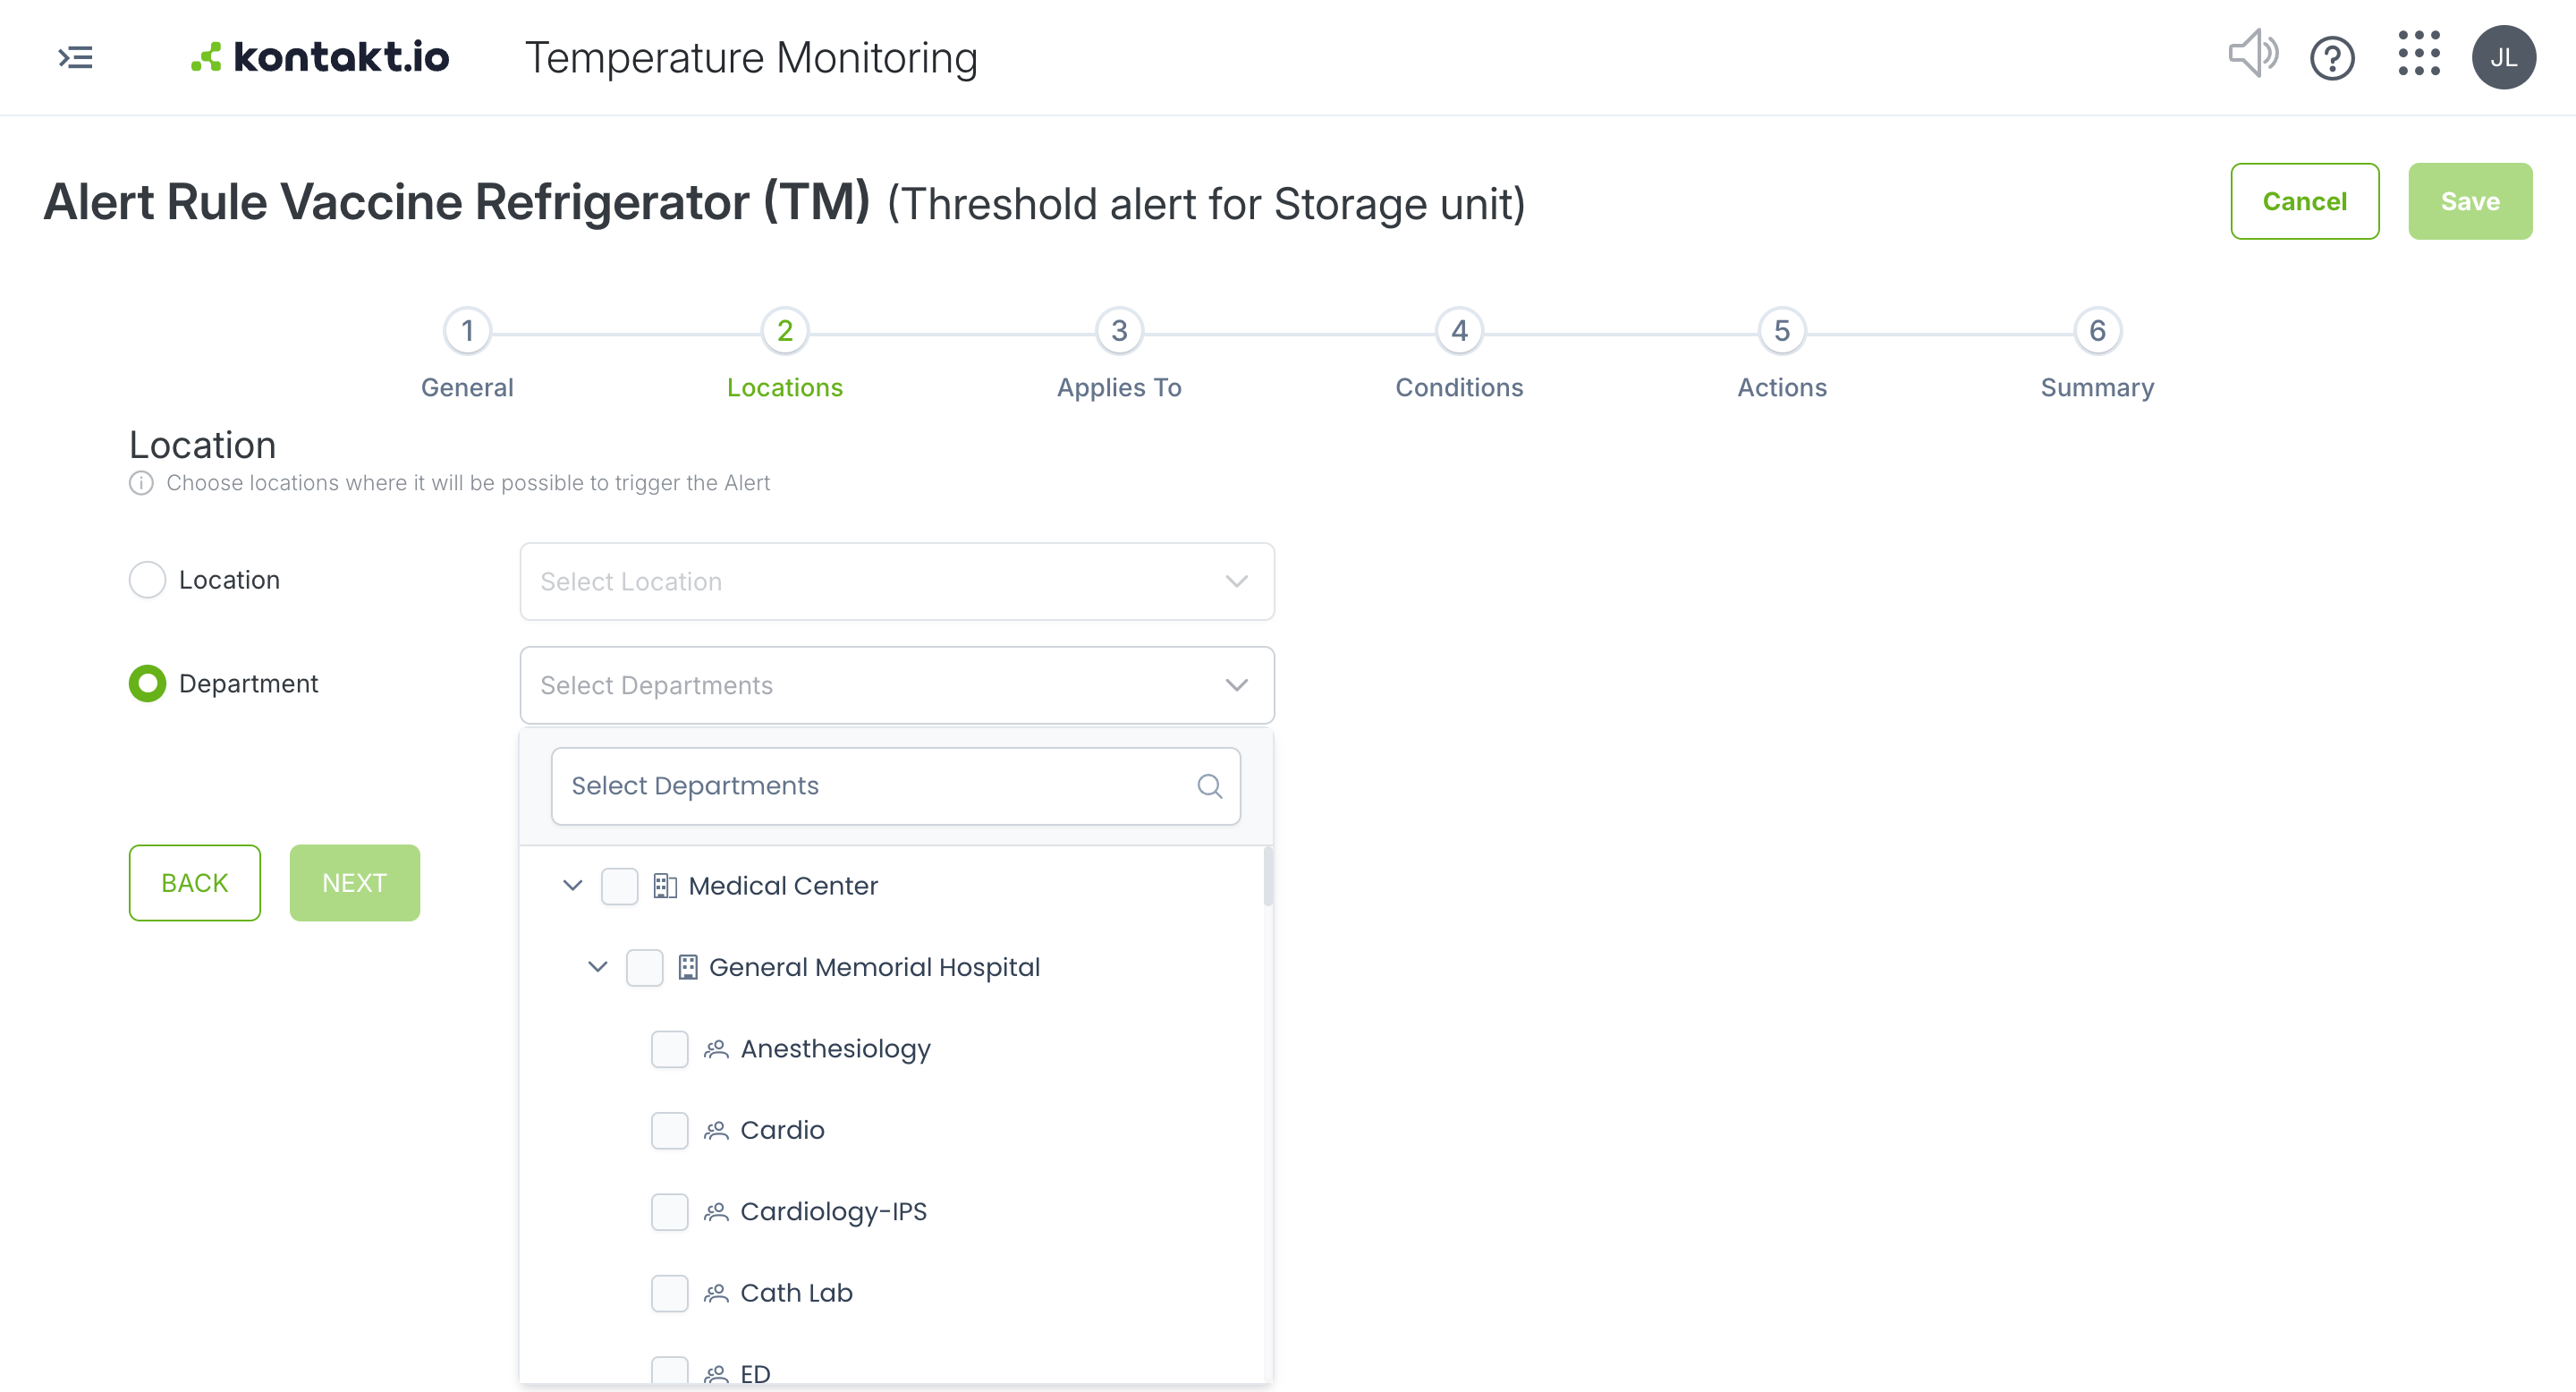Click the Cancel button
The image size is (2576, 1392).
coord(2304,201)
